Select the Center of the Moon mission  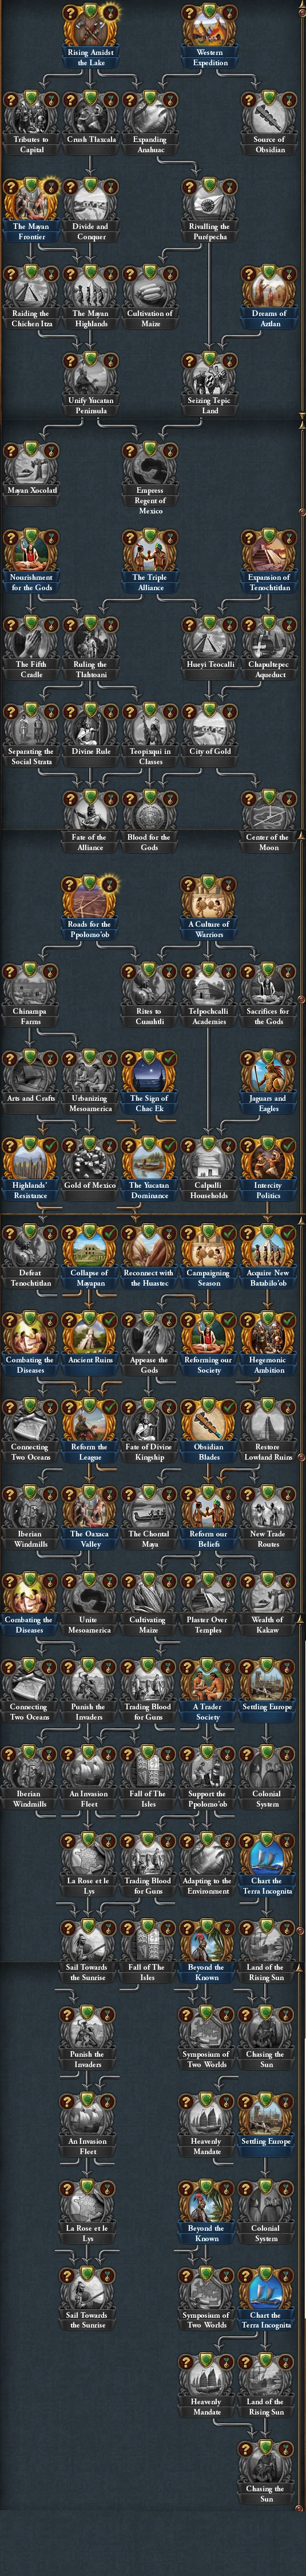(x=269, y=821)
